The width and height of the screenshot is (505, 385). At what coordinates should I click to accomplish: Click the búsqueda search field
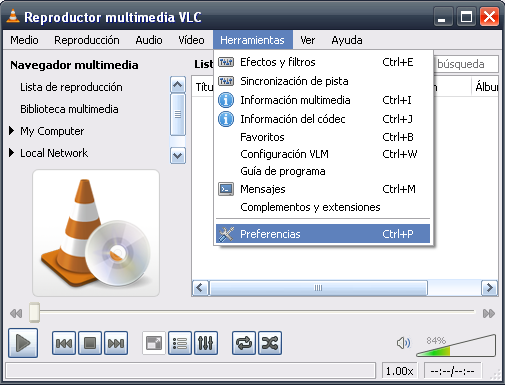point(466,64)
